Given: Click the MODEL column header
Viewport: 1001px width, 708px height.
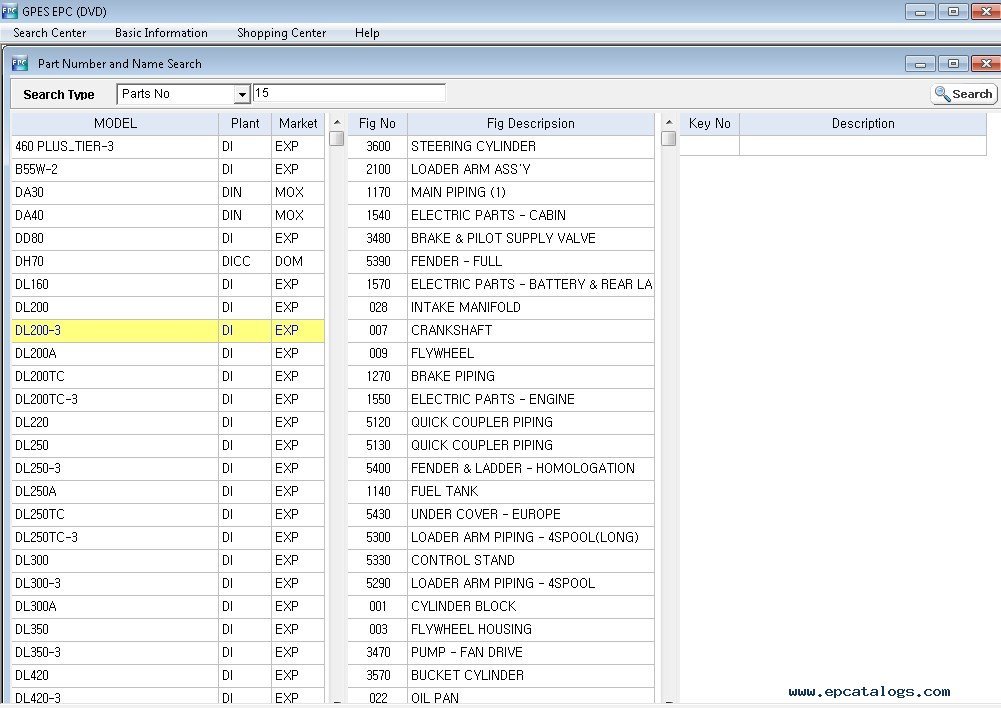Looking at the screenshot, I should click(115, 124).
